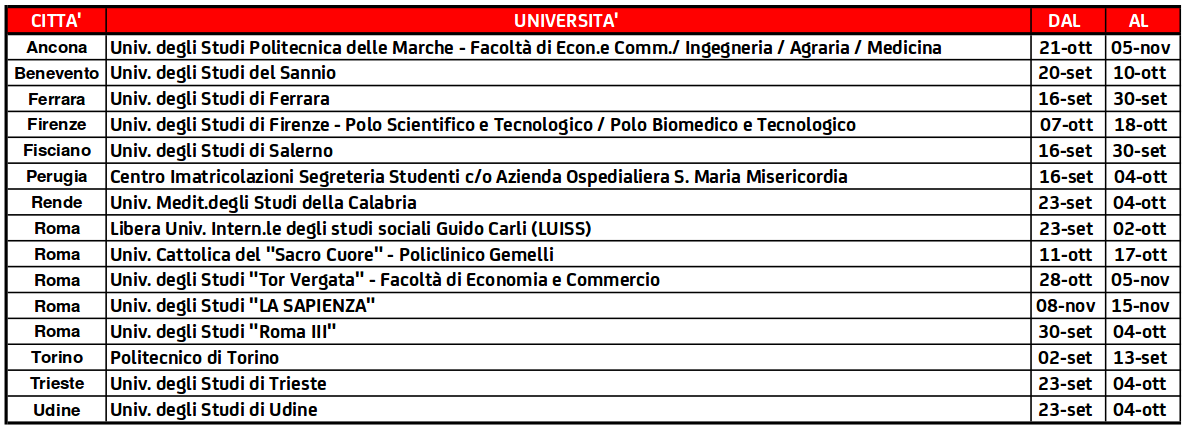This screenshot has height=429, width=1185.
Task: Select the Fisciano city cell
Action: (x=56, y=150)
